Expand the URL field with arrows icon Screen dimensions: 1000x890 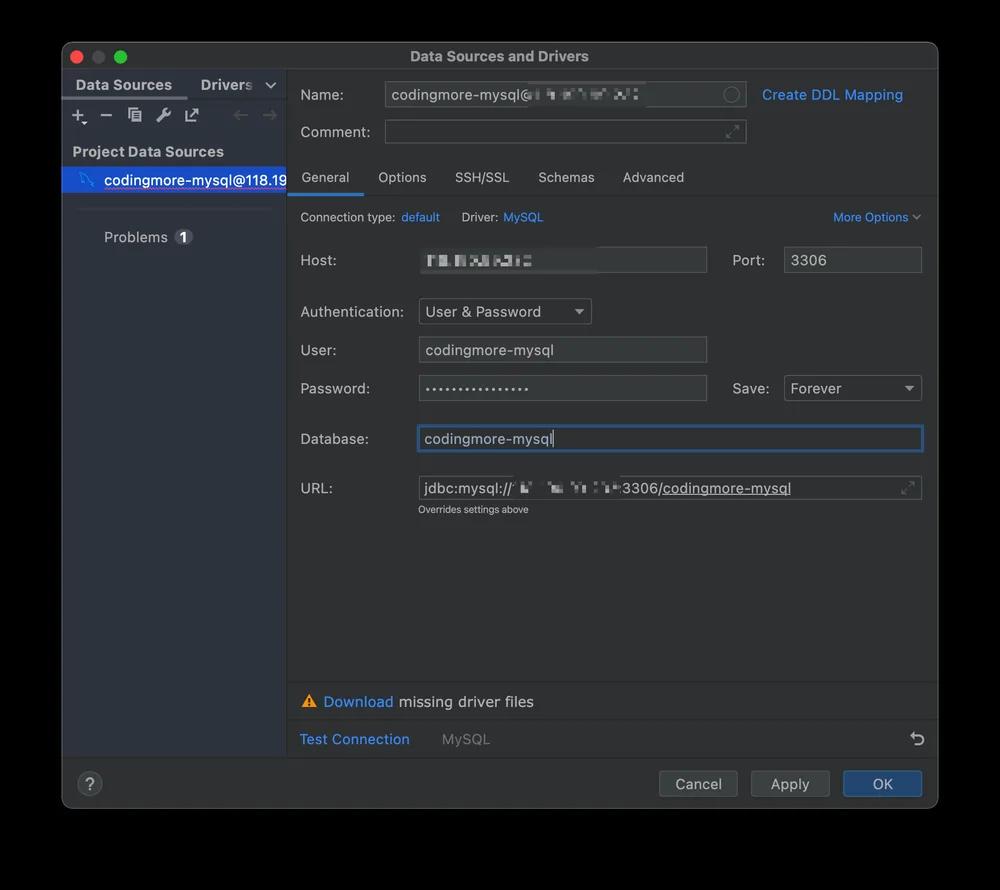point(908,488)
